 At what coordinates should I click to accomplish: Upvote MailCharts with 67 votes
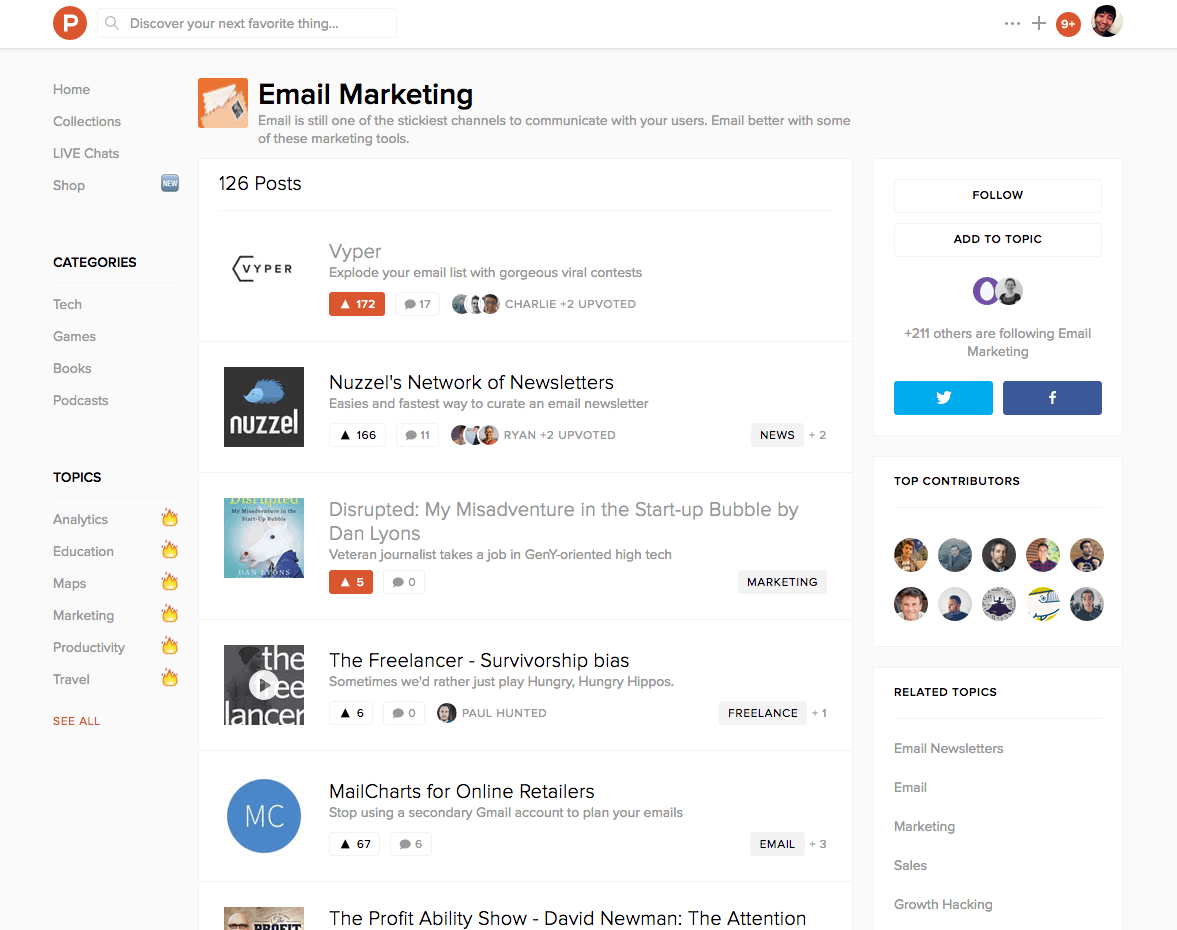point(354,844)
